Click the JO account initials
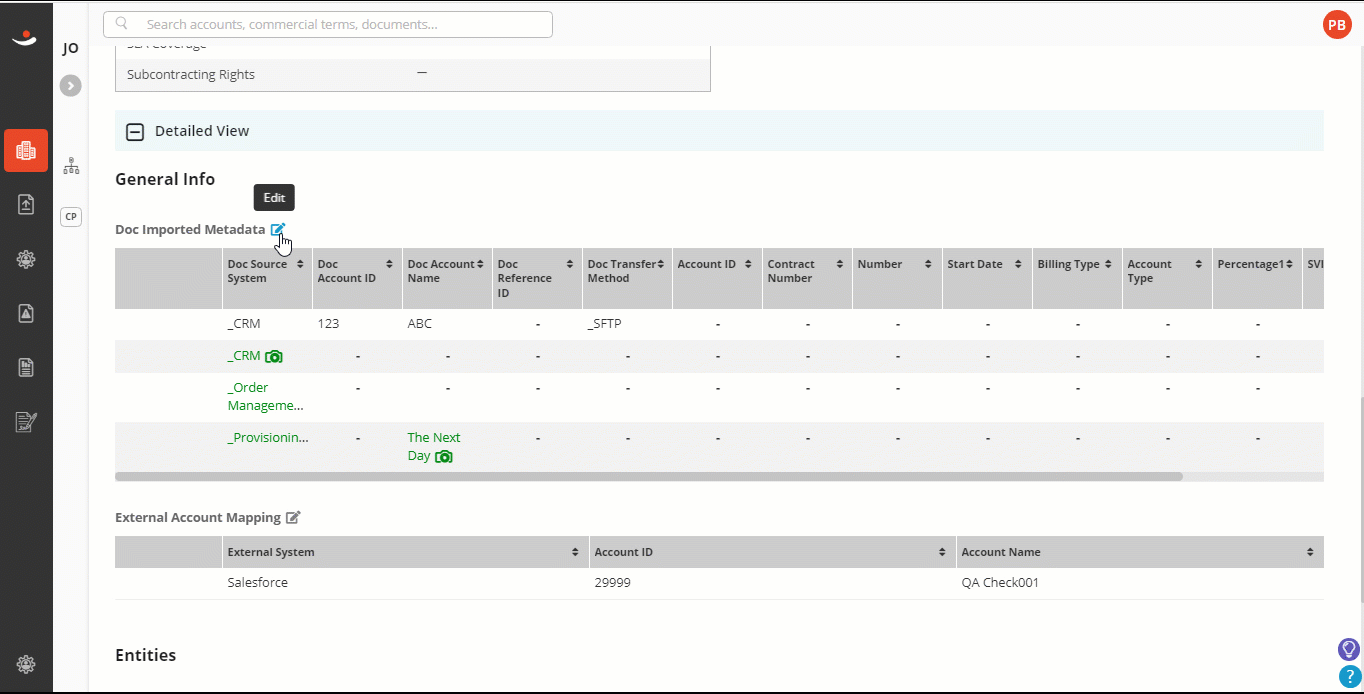This screenshot has height=694, width=1364. 71,48
